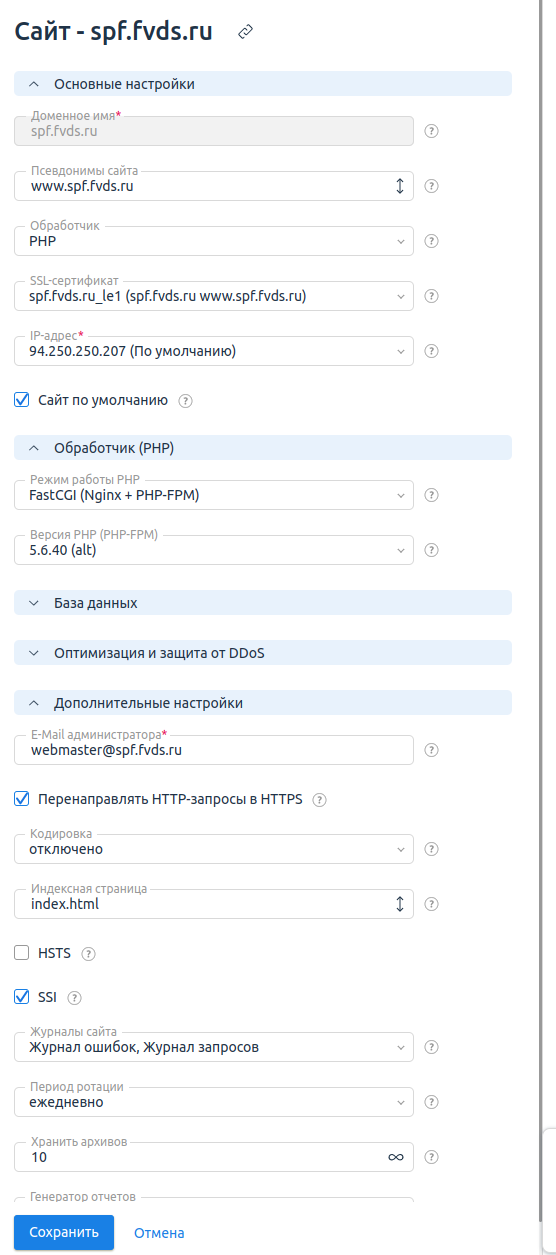
Task: Click help icon beside SSL-сертификат field
Action: pos(432,296)
